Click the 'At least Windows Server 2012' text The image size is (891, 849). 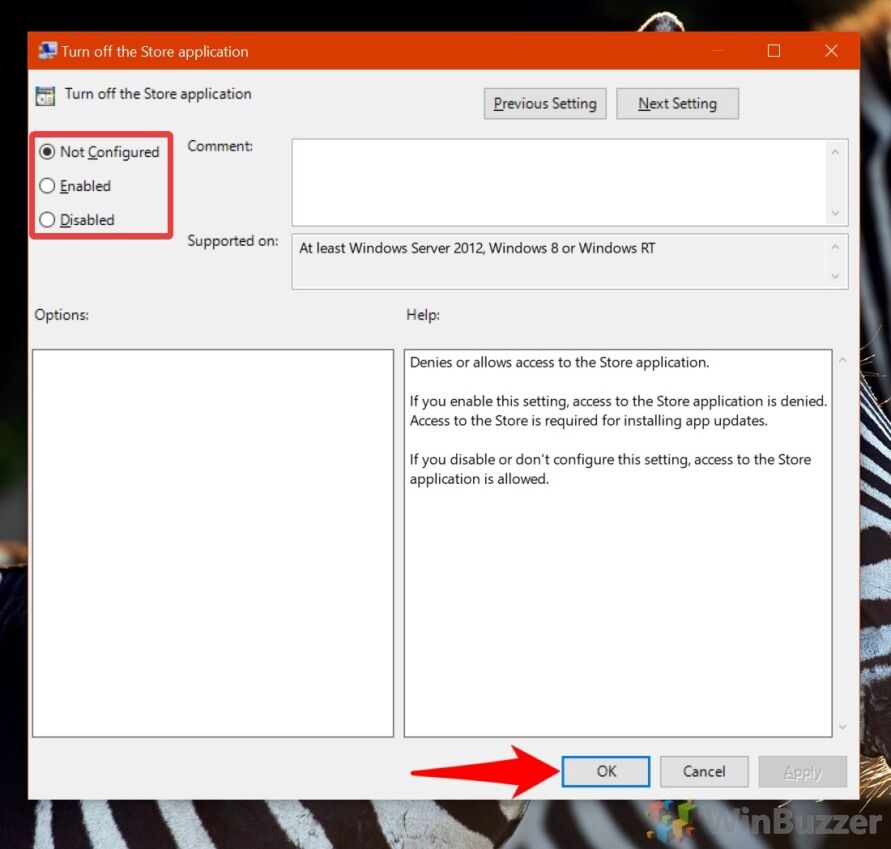[477, 248]
